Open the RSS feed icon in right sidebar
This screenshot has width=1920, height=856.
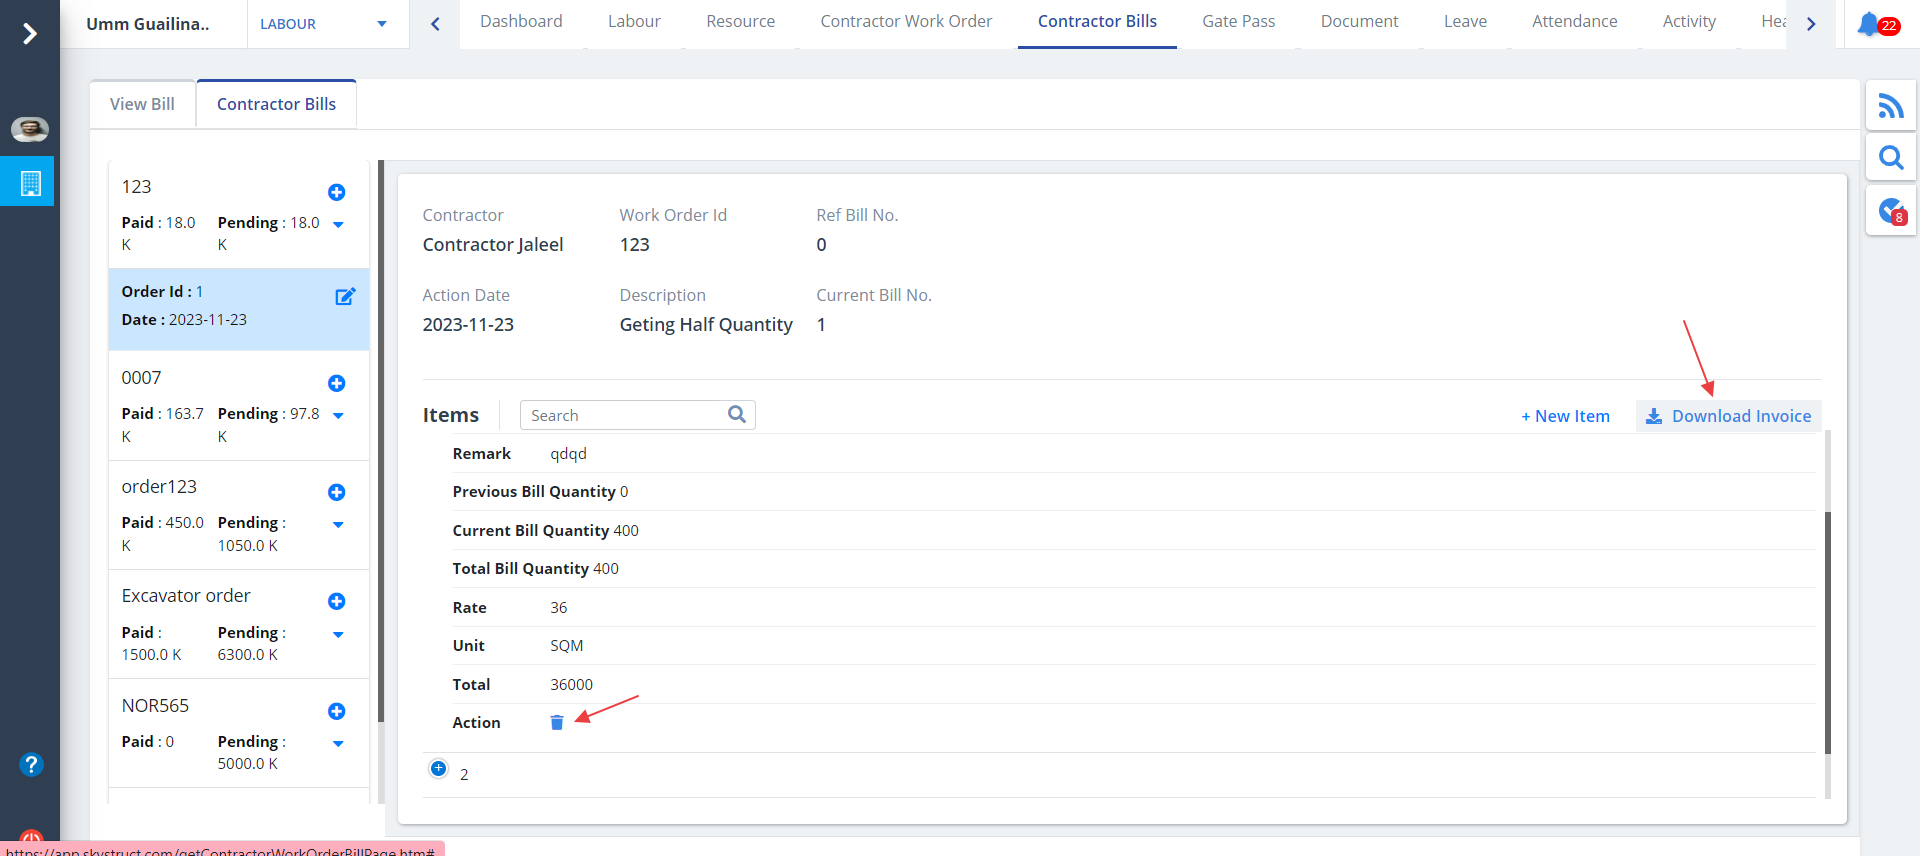point(1890,106)
